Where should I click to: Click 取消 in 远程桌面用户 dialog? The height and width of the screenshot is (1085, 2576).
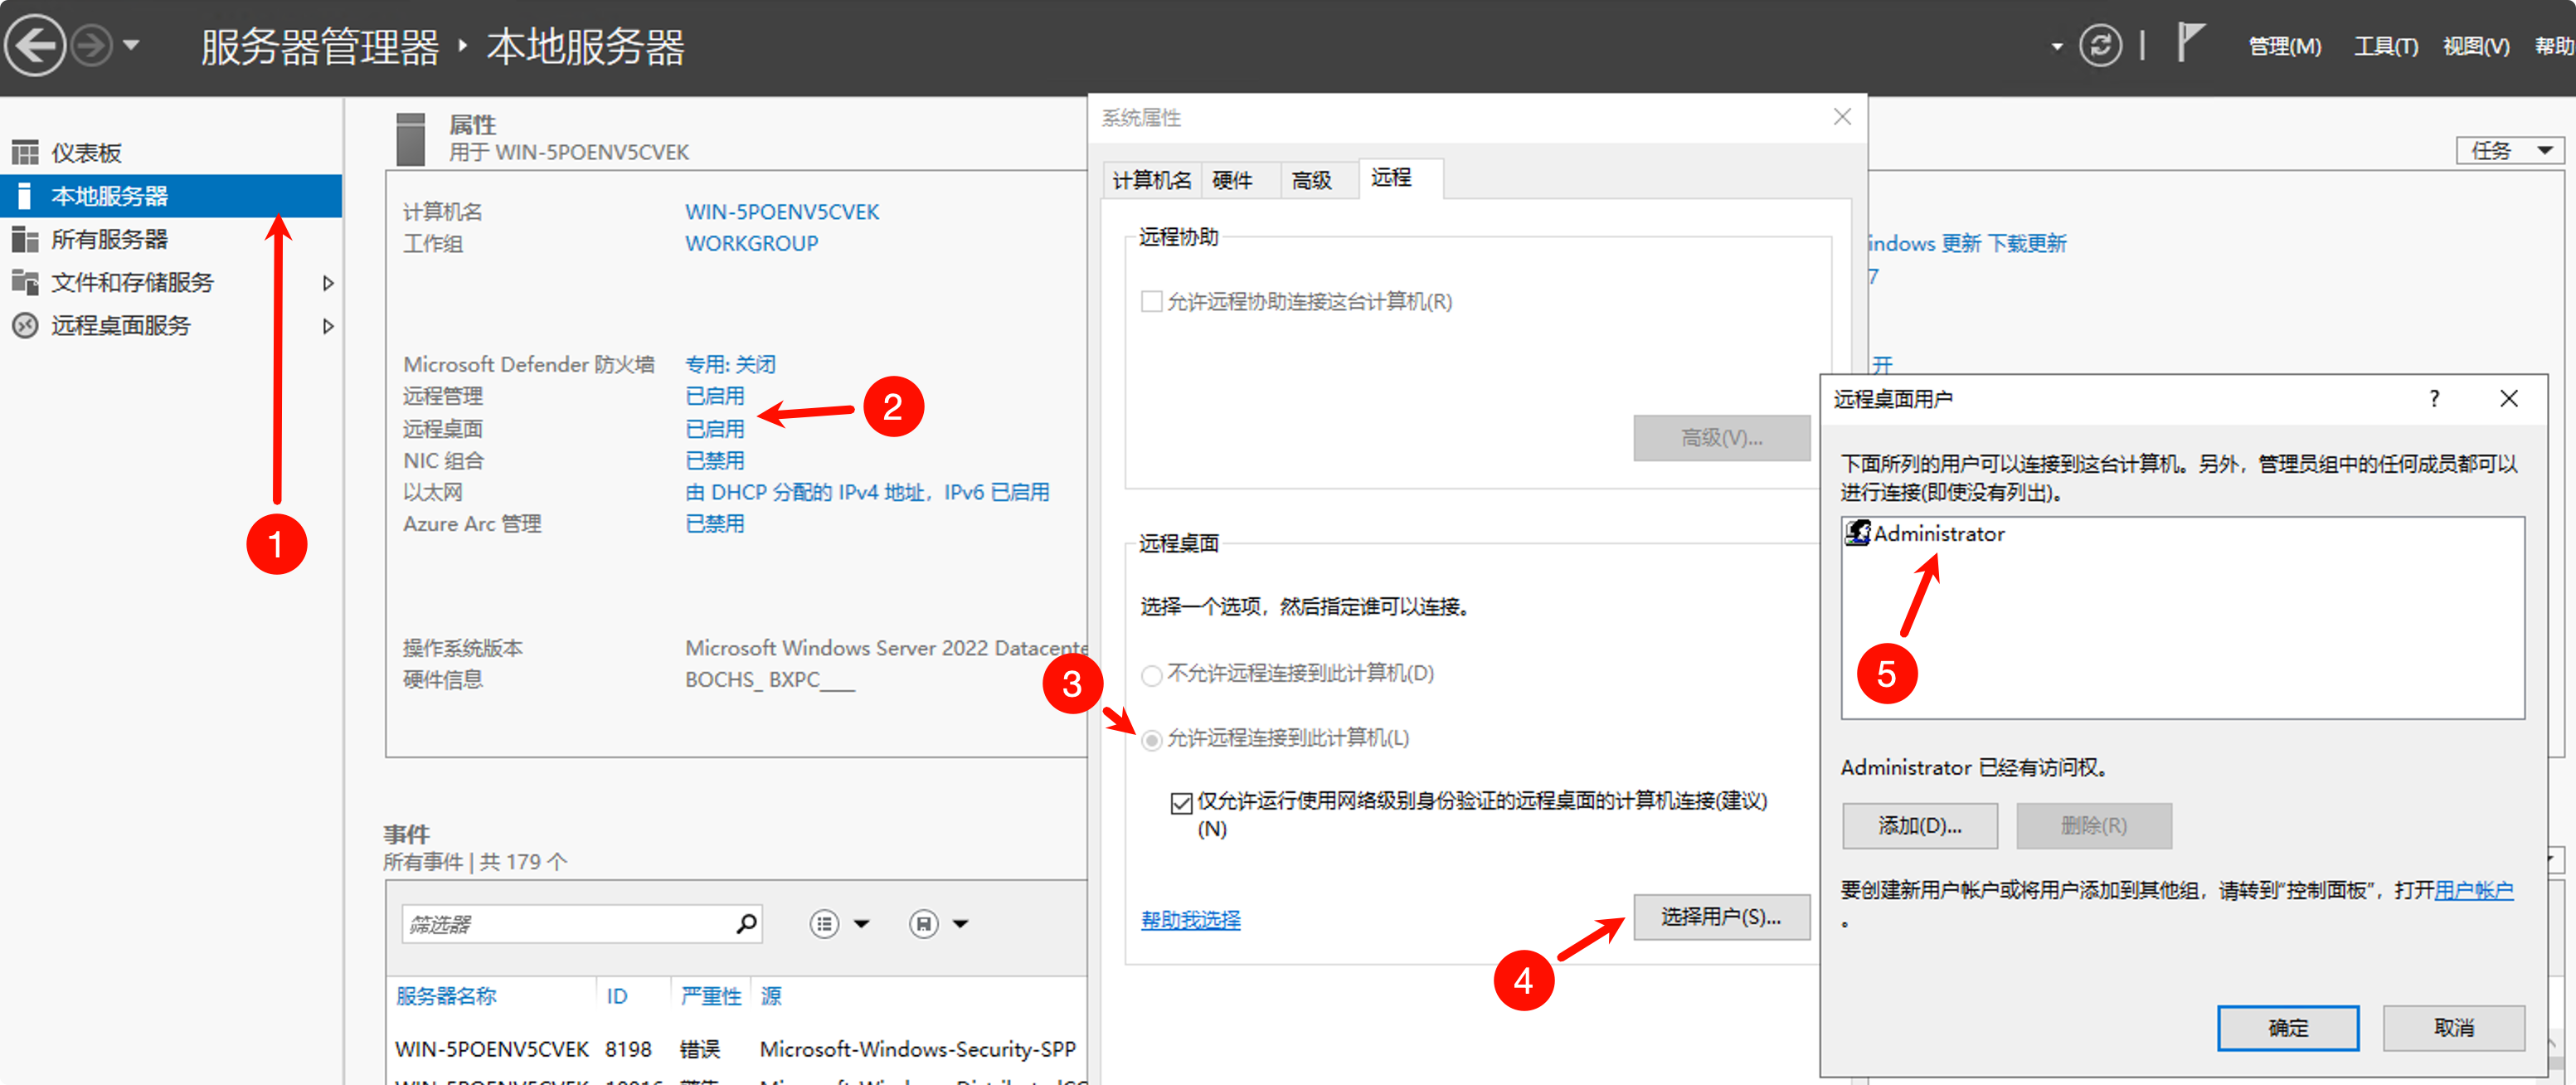[2453, 1027]
